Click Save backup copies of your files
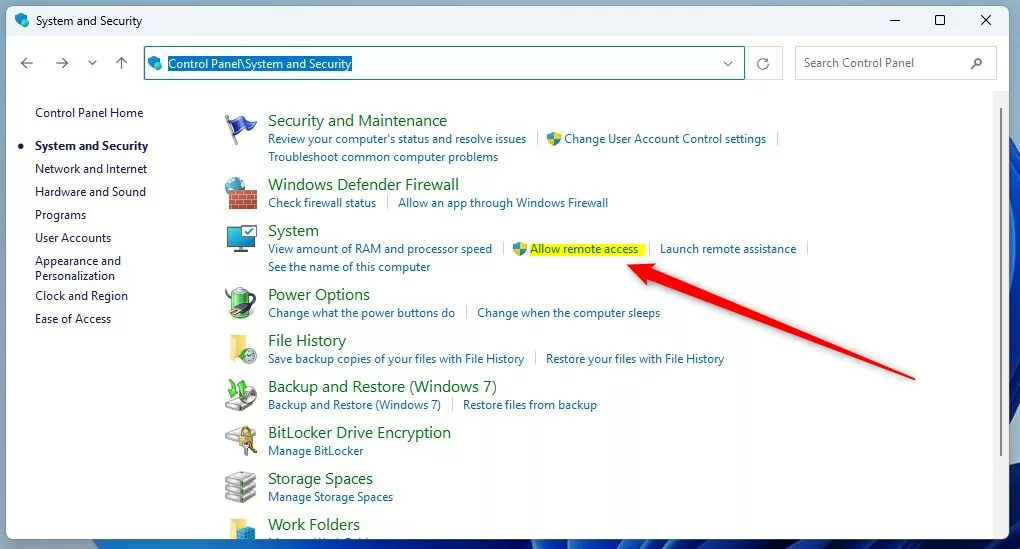Screen dimensions: 1020x549 396,359
